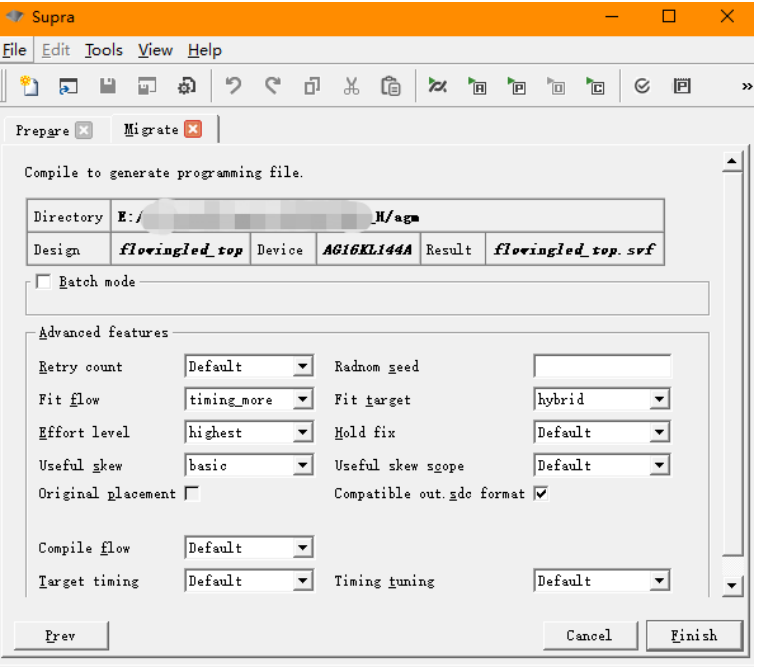Click the Random seed input field
The image size is (757, 667).
[x=602, y=366]
